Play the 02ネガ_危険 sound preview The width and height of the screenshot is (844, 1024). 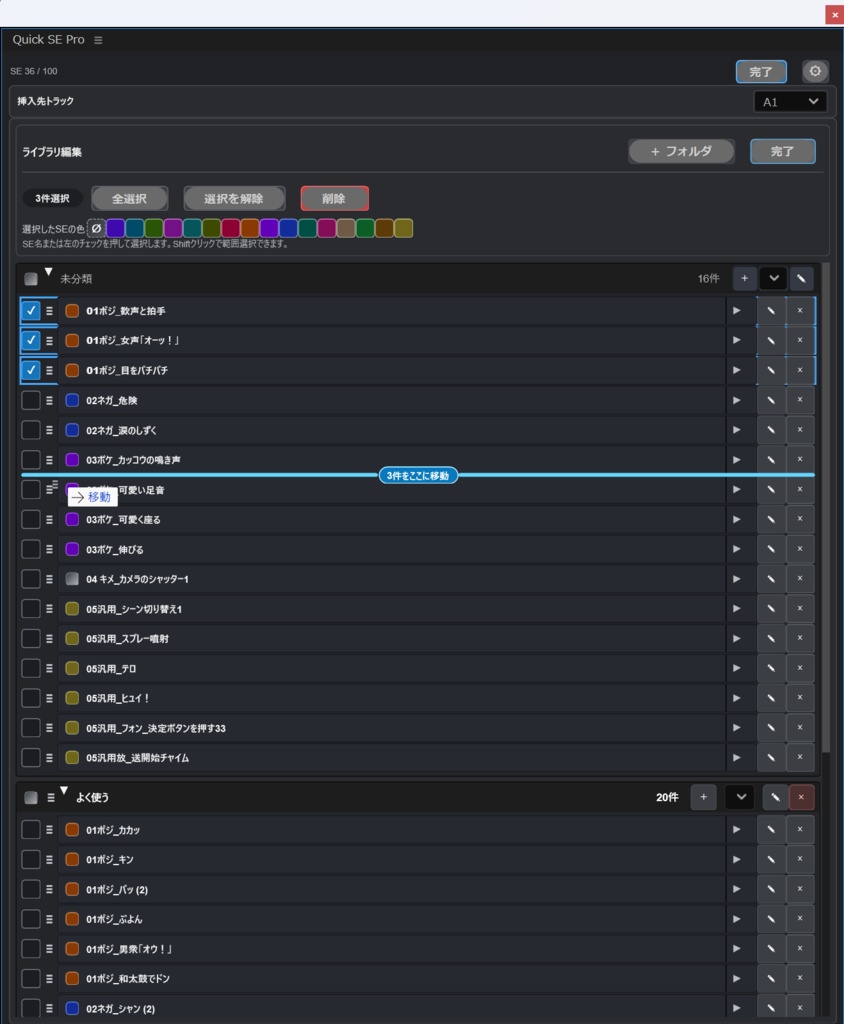pyautogui.click(x=736, y=400)
